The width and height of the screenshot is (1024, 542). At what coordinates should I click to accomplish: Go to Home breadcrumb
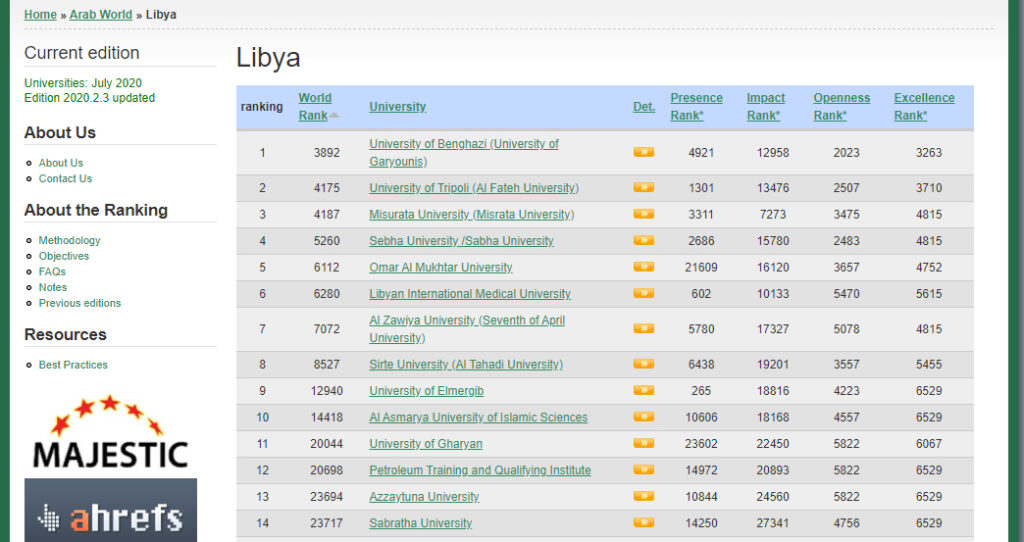pos(40,15)
